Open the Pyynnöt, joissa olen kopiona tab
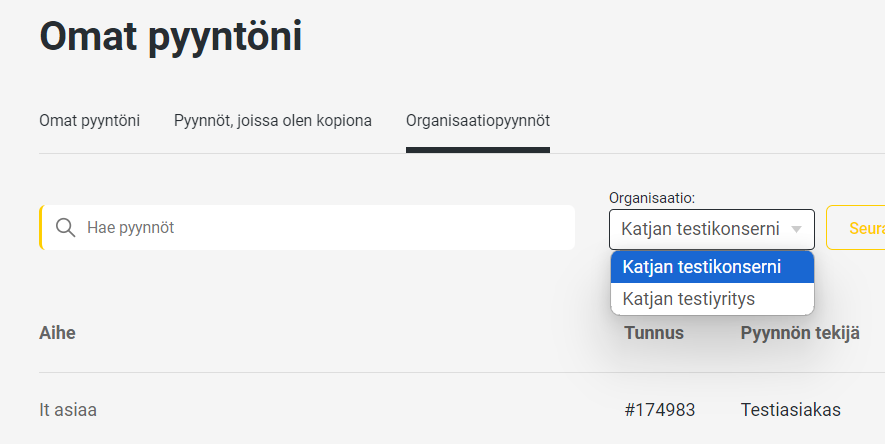The image size is (885, 444). pyautogui.click(x=273, y=120)
